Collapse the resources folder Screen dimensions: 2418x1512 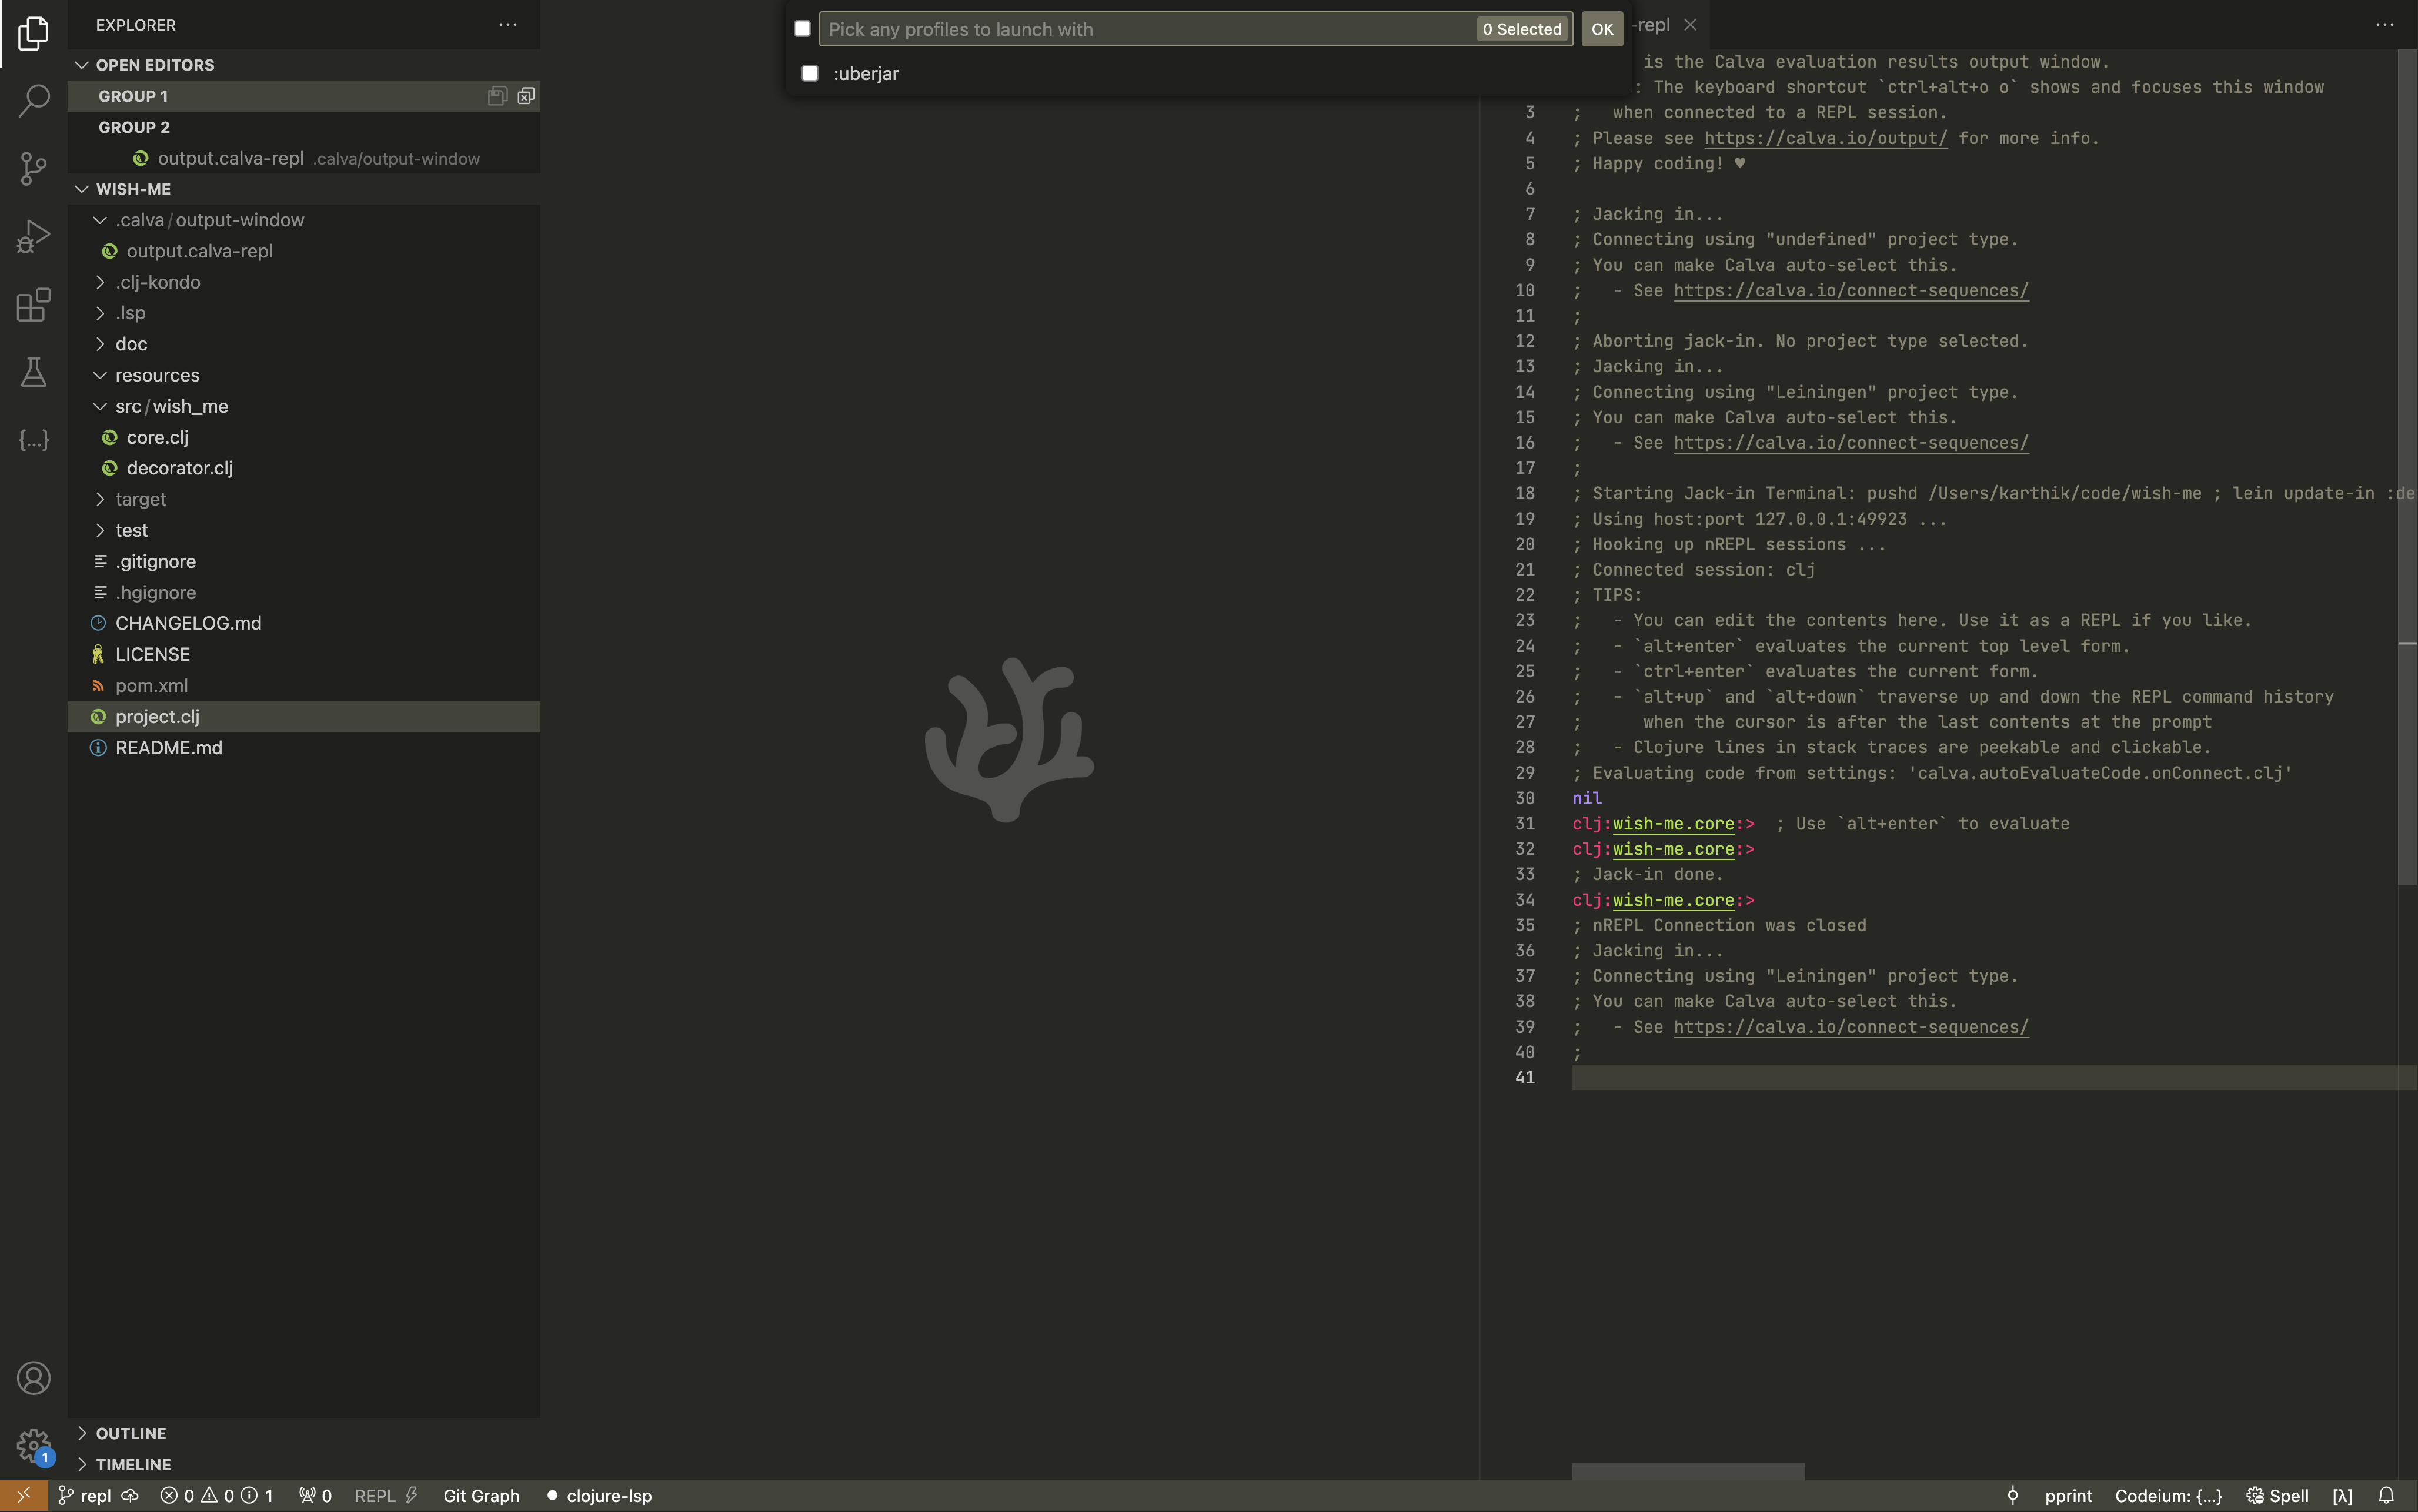tap(100, 375)
